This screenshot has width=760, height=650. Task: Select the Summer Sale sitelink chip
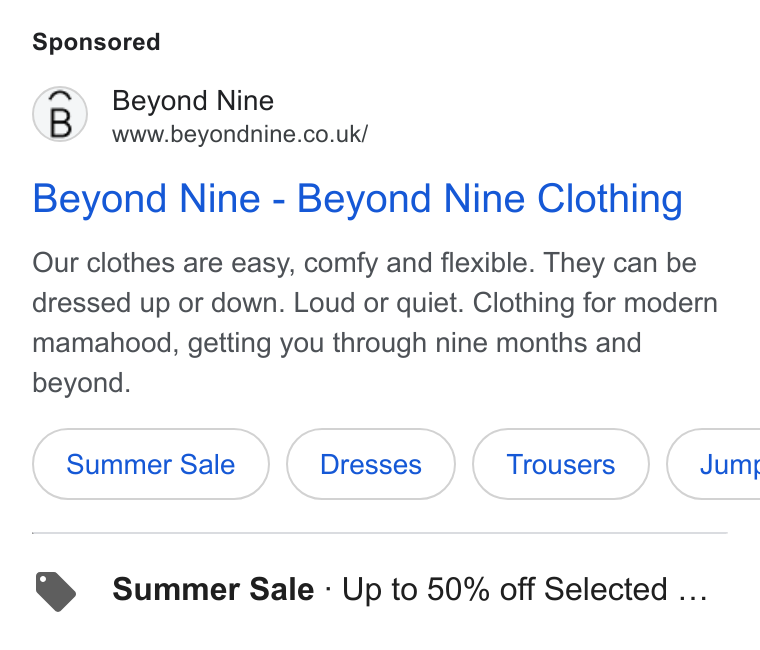(x=151, y=464)
